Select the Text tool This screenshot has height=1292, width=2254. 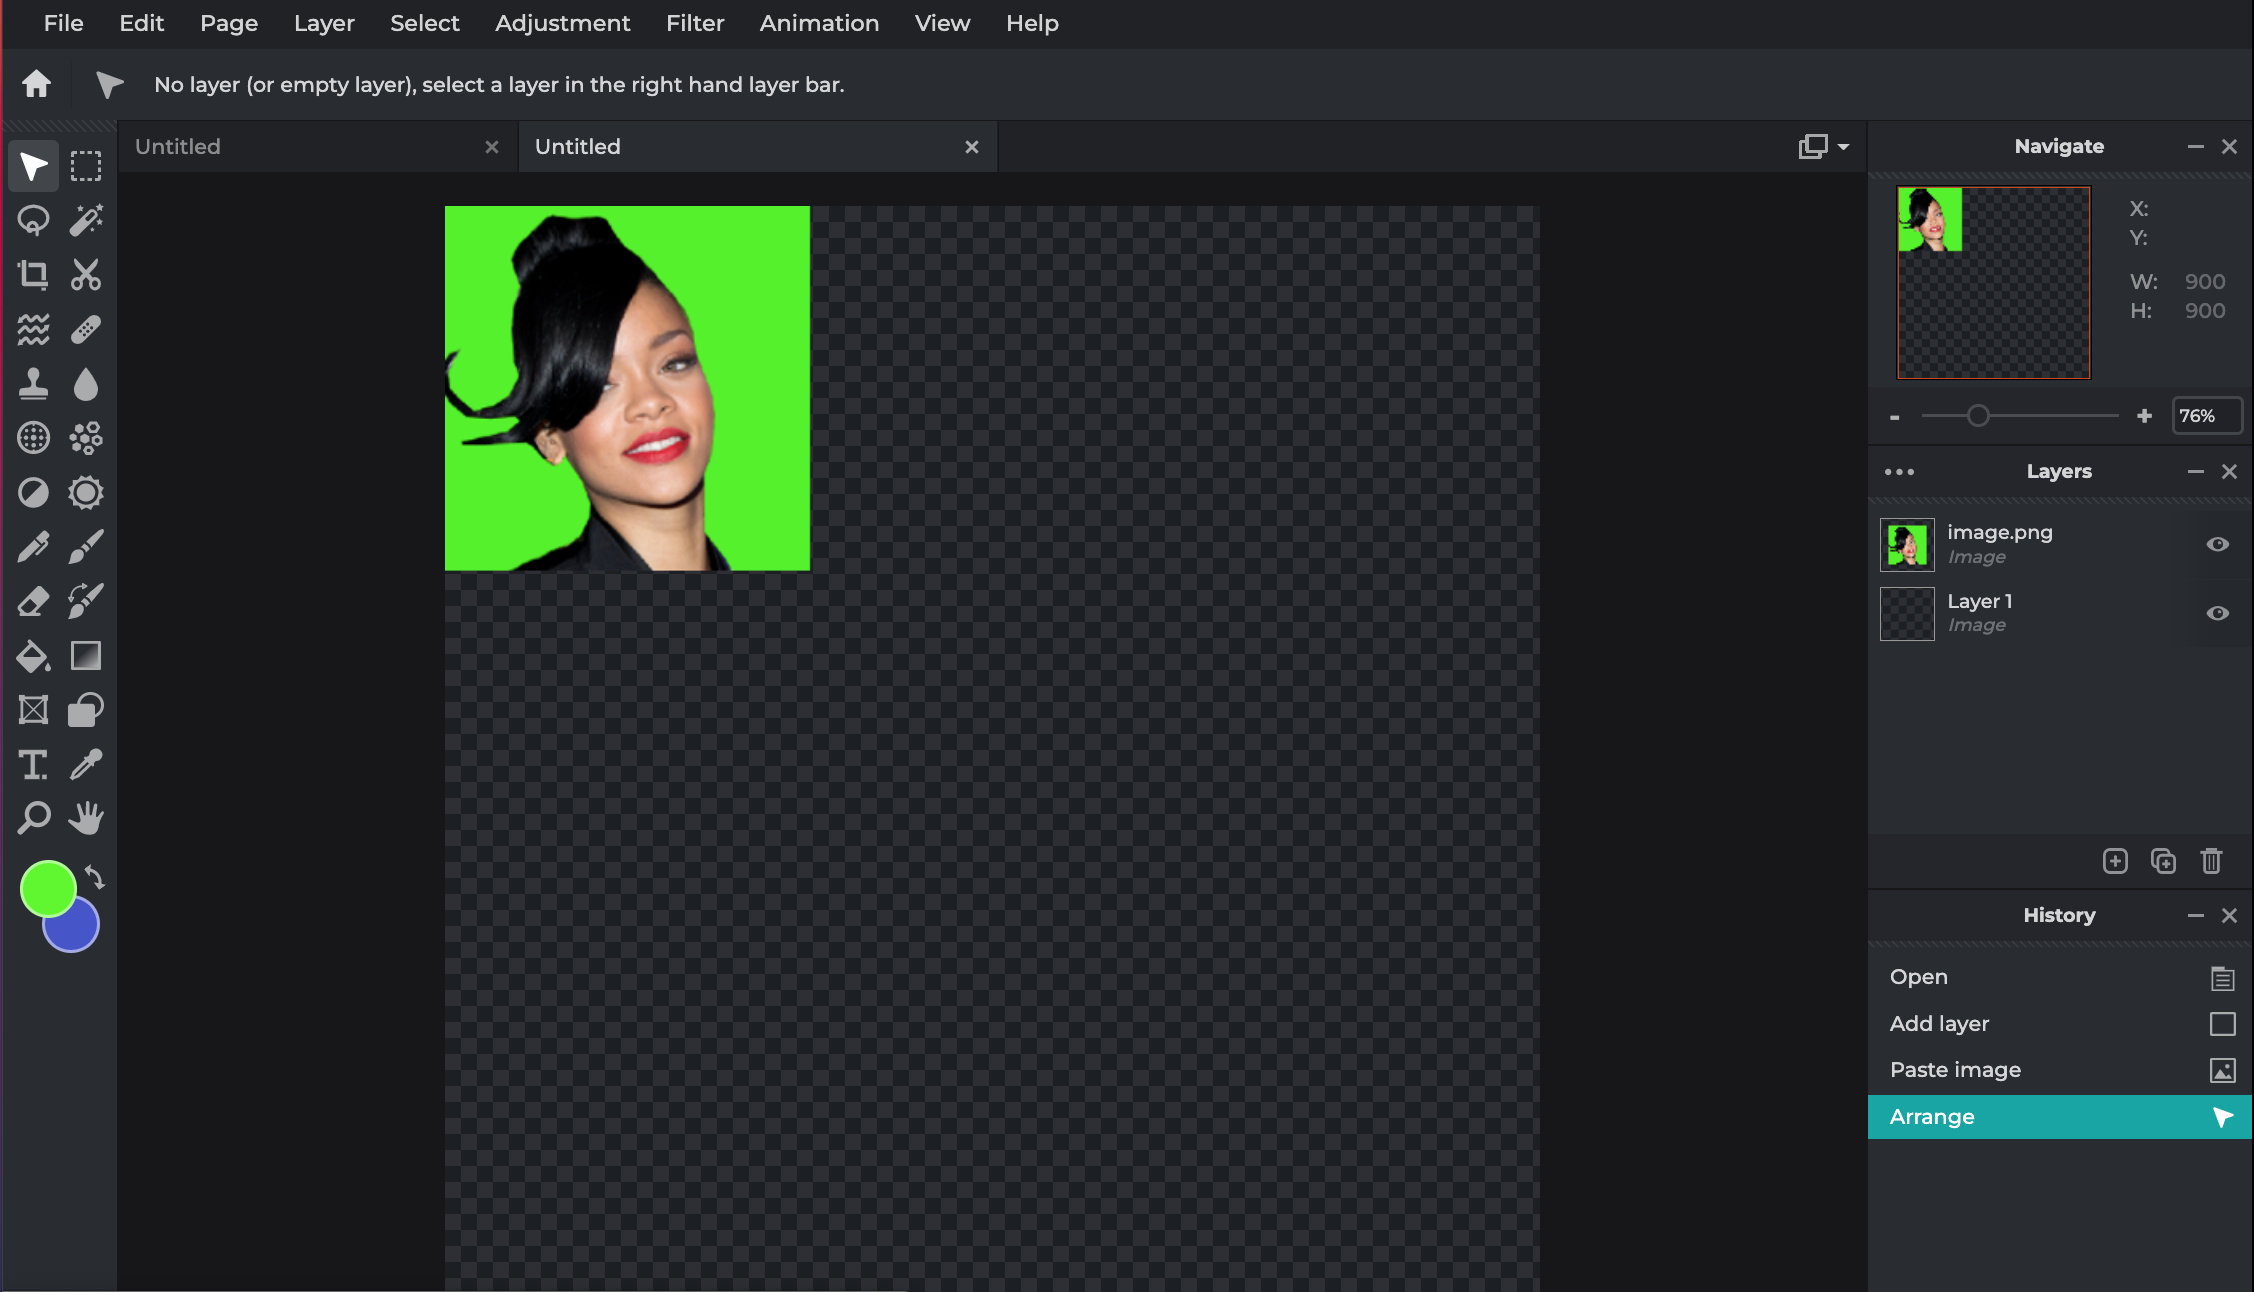33,765
